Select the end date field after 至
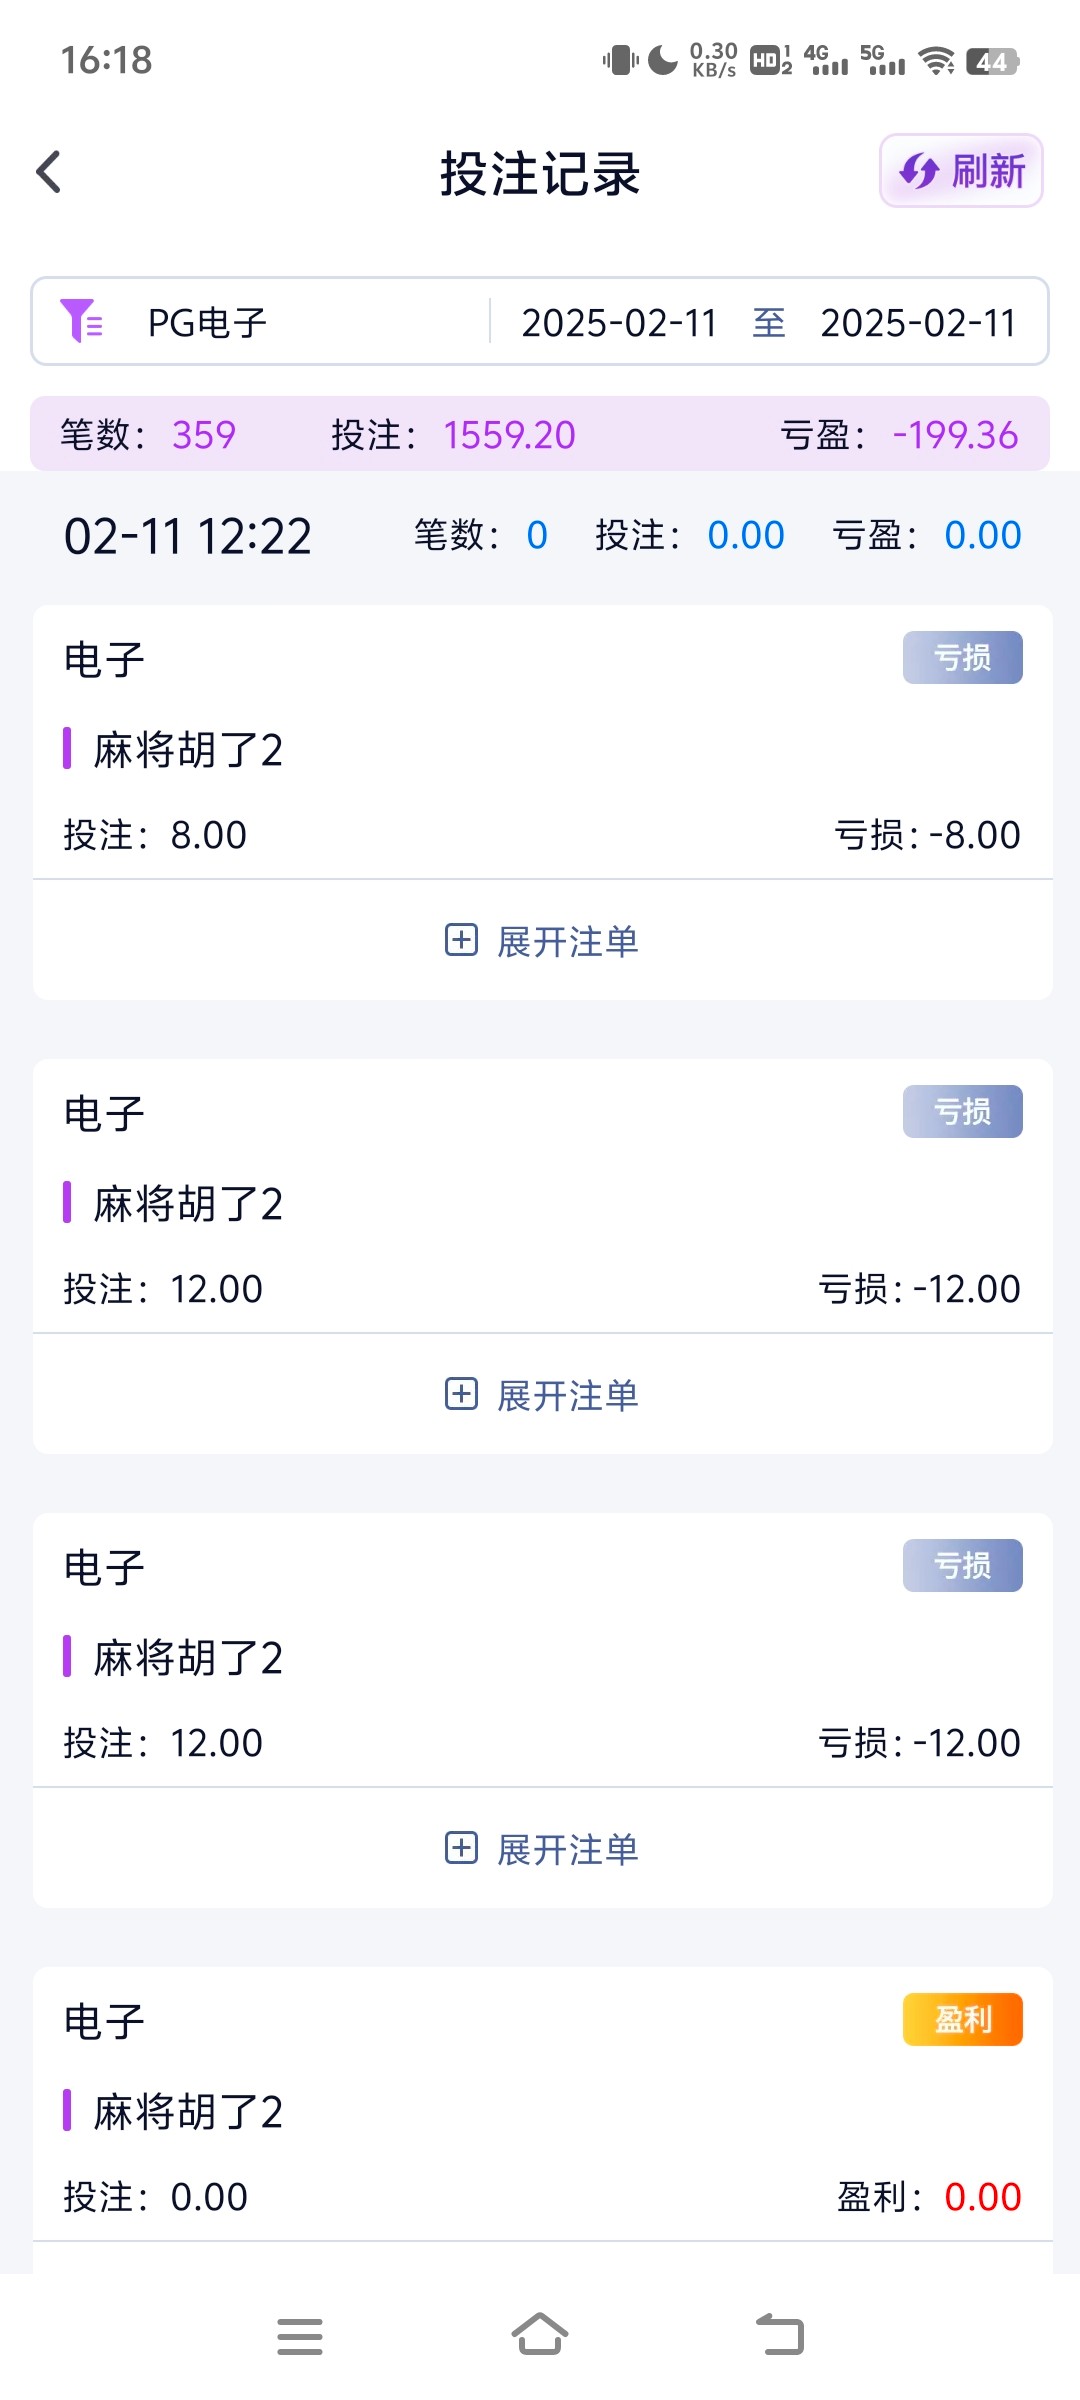This screenshot has width=1080, height=2400. point(917,323)
